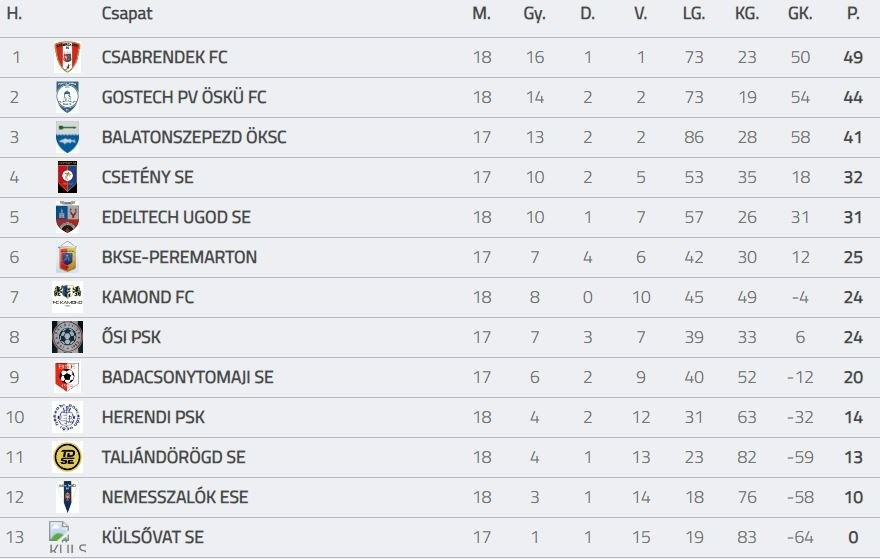This screenshot has height=559, width=880.
Task: Click the Balatonszepezd ÖKSC team crest
Action: [x=67, y=137]
